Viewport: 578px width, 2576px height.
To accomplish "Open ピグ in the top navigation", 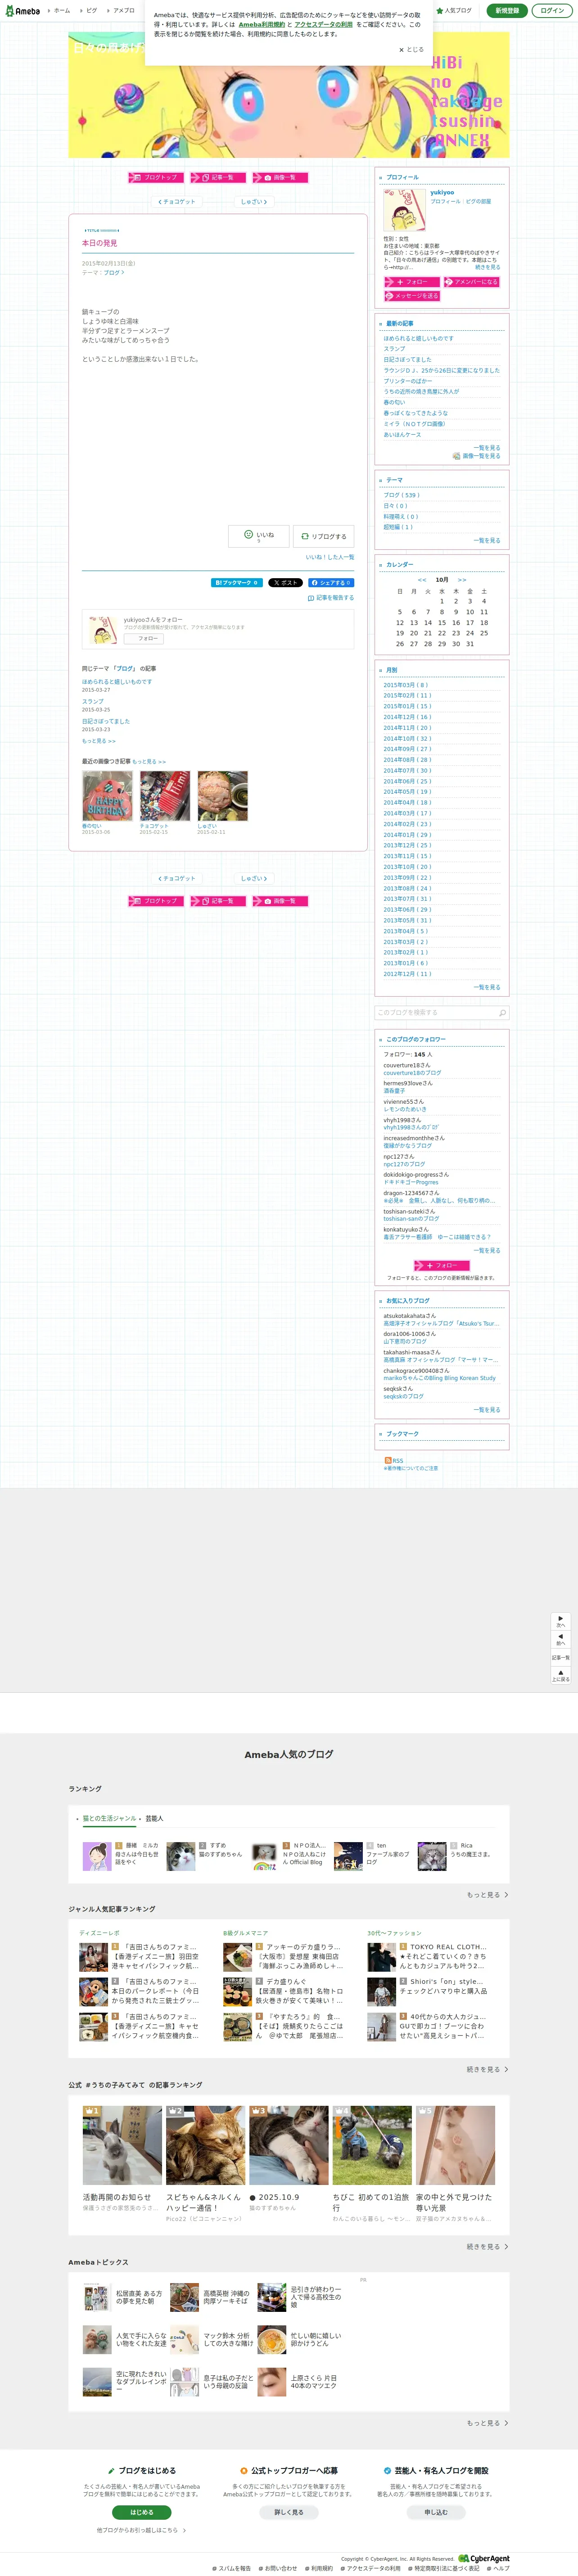I will (90, 11).
